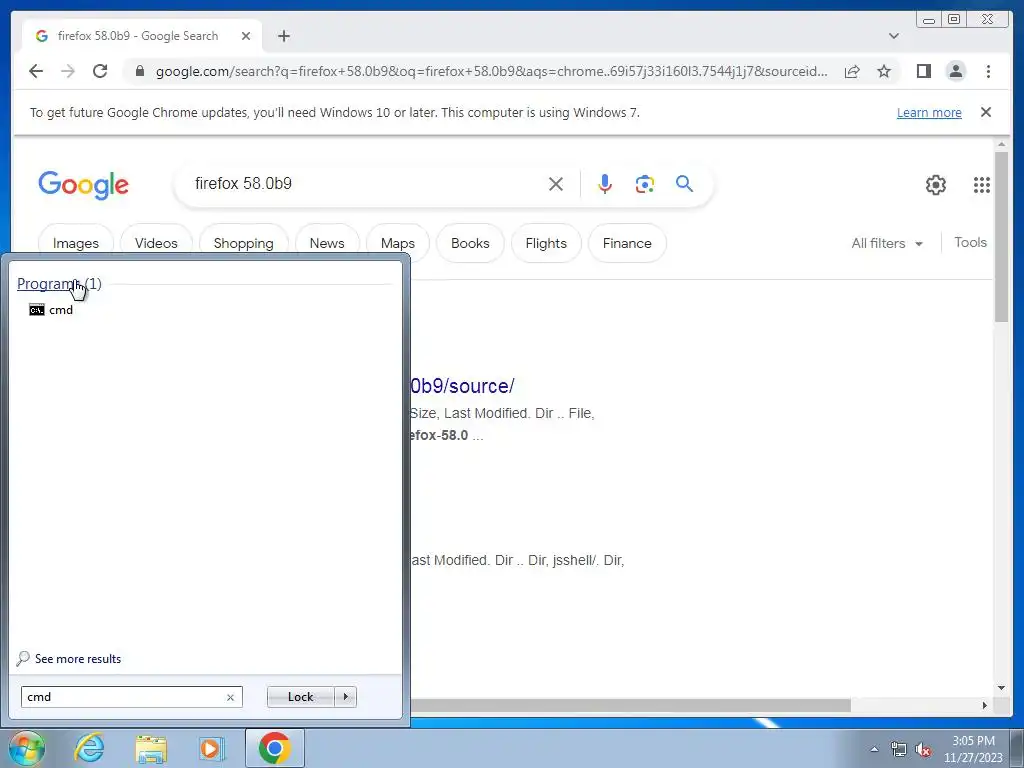
Task: Click the vertical scrollbar down arrow
Action: (1001, 688)
